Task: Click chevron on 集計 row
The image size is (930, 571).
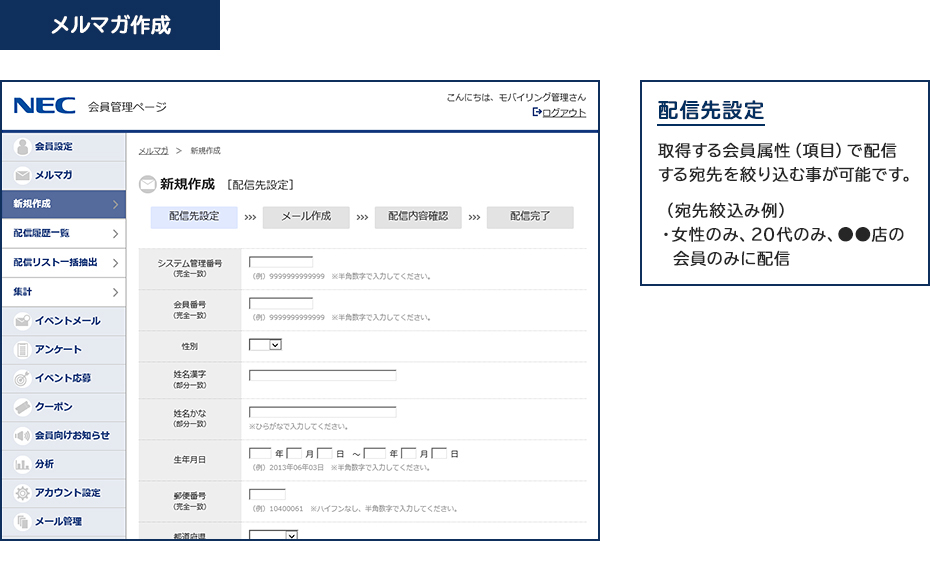Action: 115,292
